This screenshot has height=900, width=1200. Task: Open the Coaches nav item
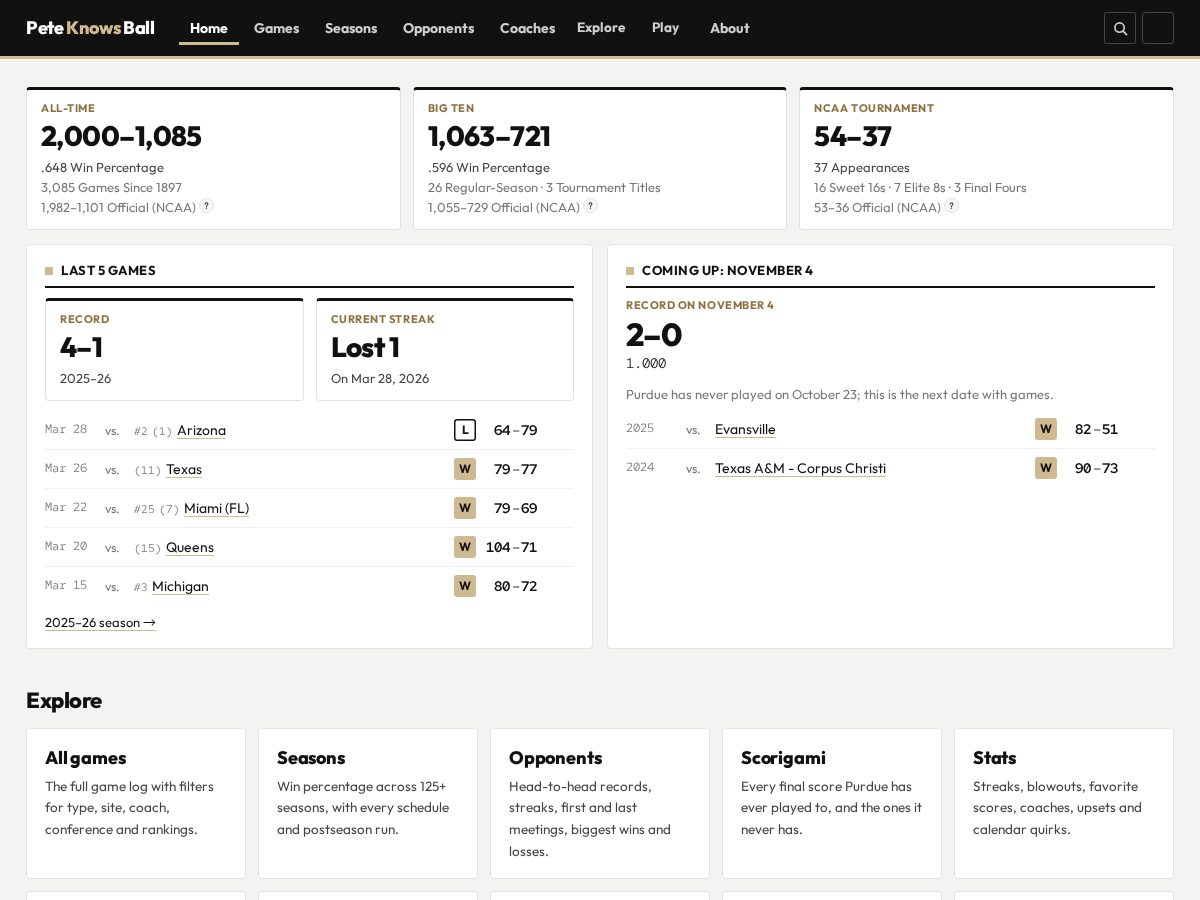point(527,28)
